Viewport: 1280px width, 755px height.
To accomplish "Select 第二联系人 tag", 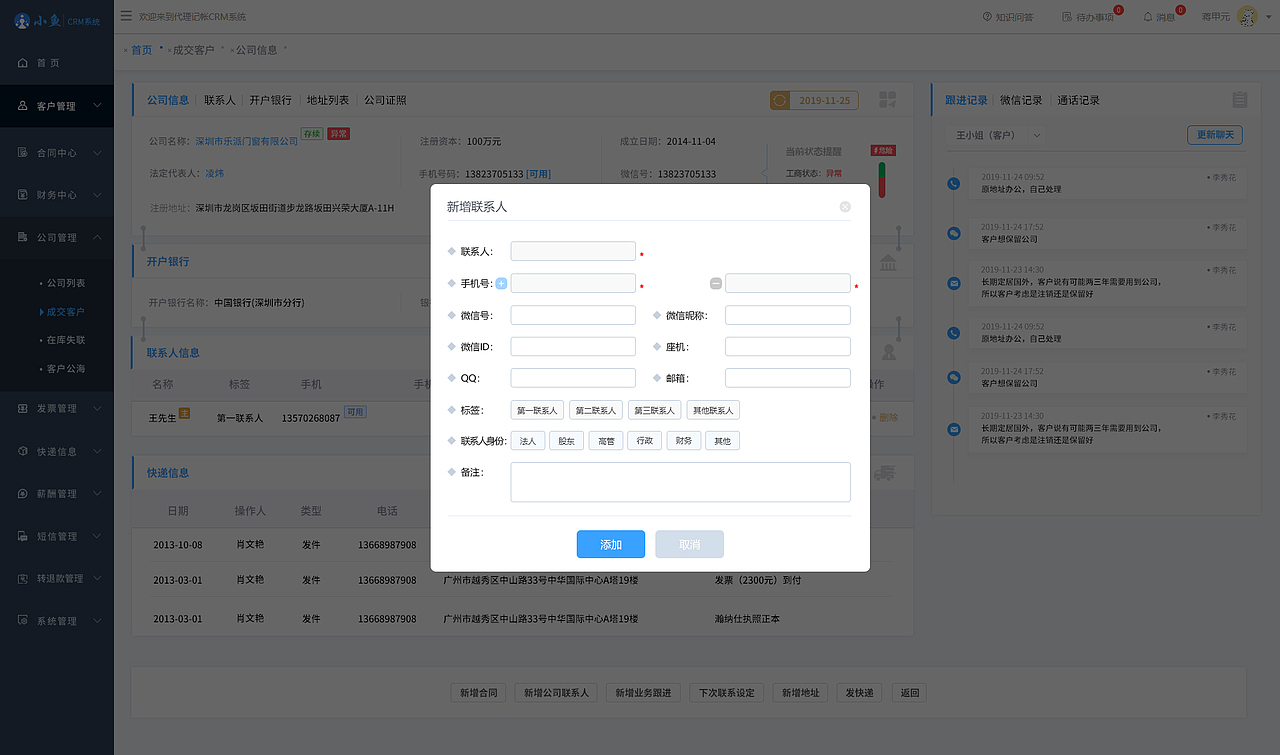I will 596,410.
